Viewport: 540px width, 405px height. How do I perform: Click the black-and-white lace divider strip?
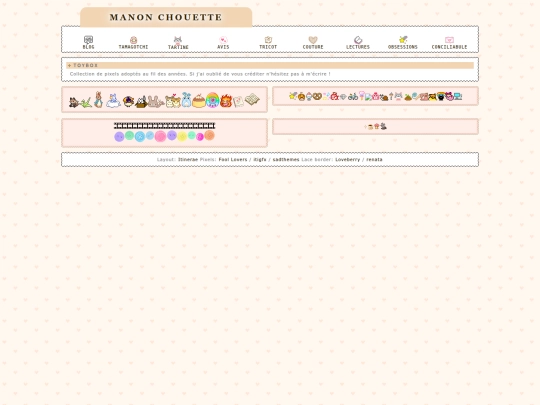(x=164, y=126)
